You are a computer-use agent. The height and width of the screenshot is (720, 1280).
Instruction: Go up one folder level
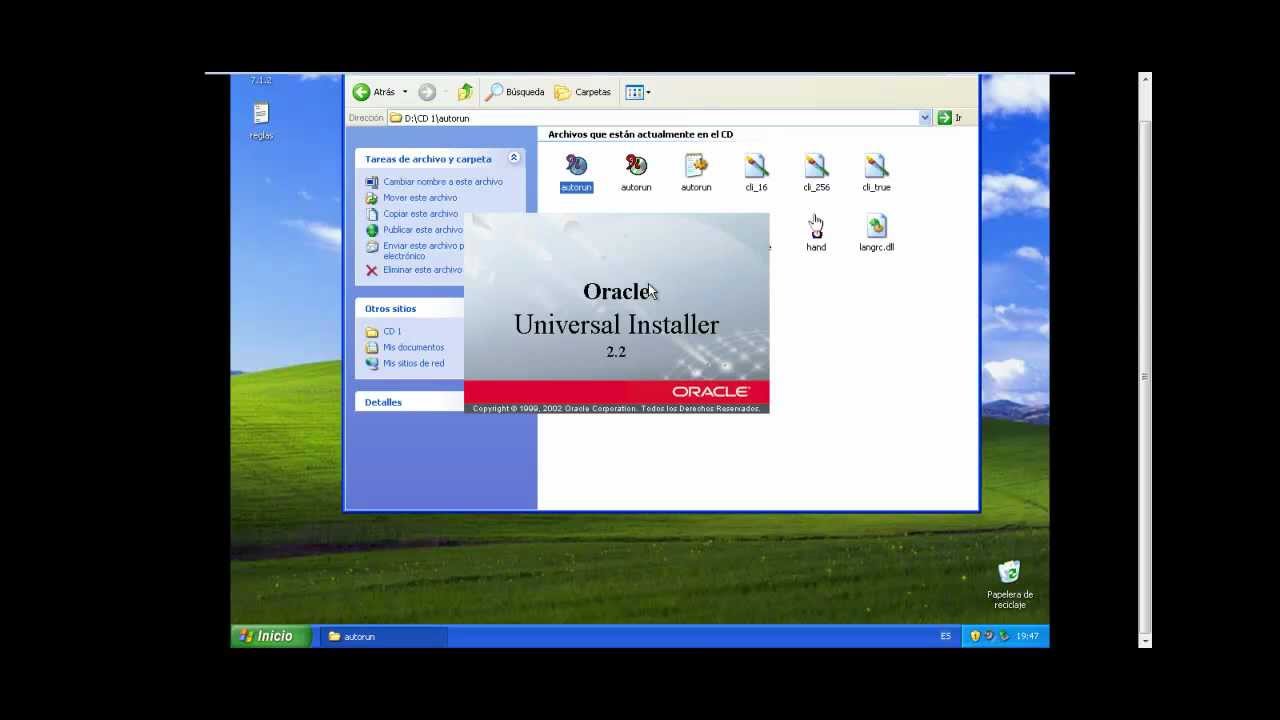(465, 92)
